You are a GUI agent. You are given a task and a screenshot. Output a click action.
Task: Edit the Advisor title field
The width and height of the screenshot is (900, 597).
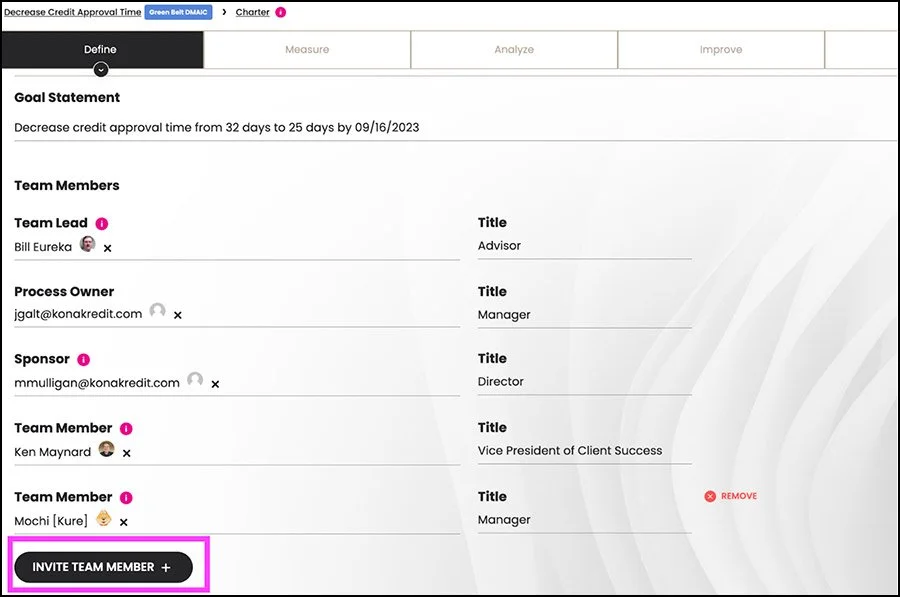(x=585, y=246)
